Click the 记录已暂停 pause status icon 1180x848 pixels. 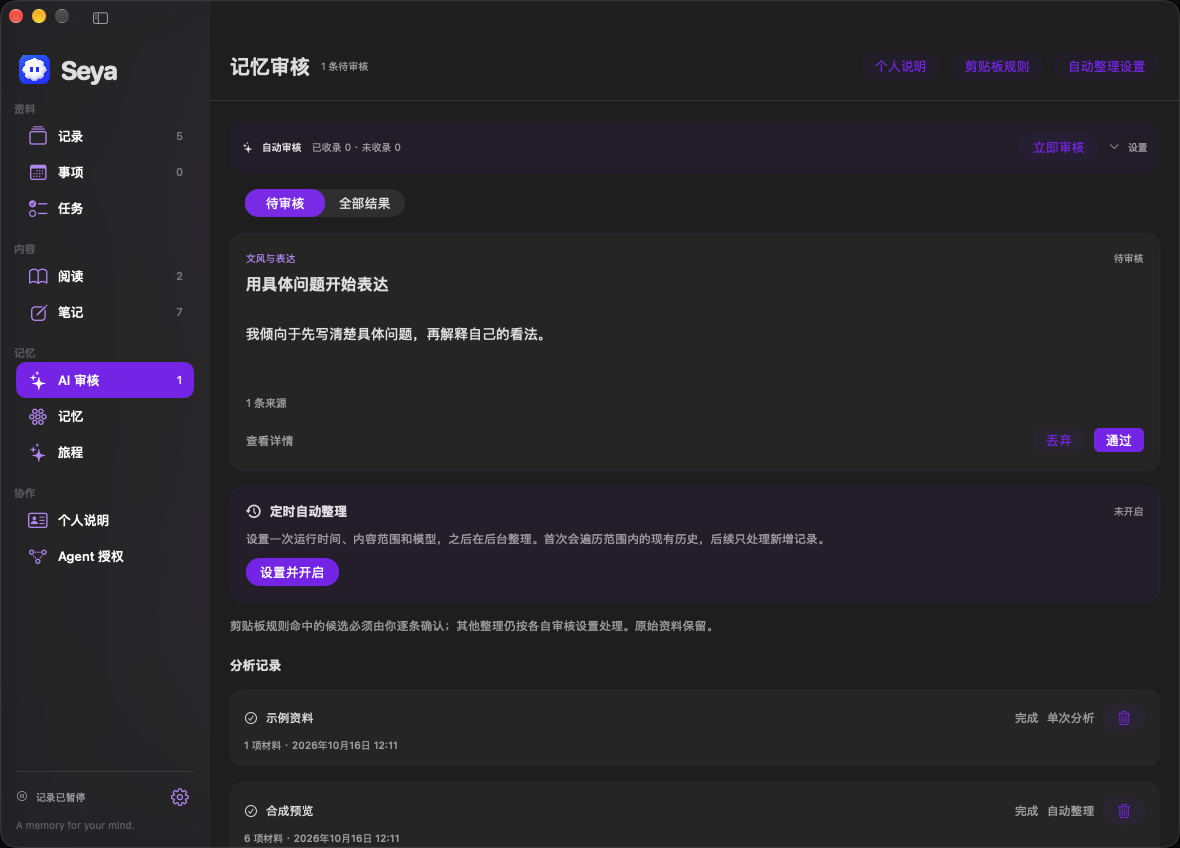pos(22,796)
